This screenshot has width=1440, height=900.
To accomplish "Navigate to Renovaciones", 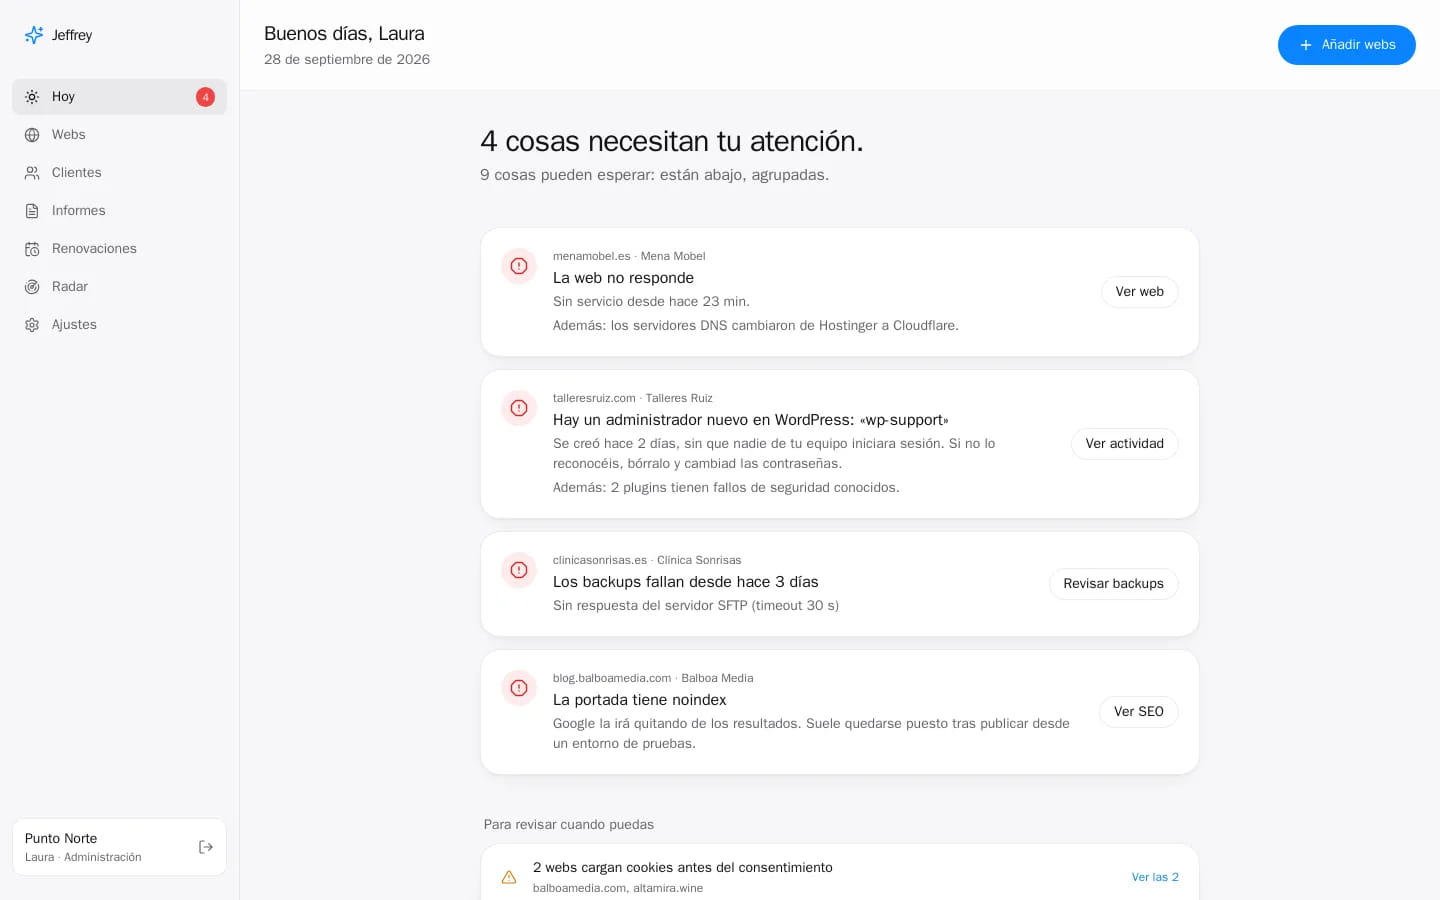I will click(119, 249).
